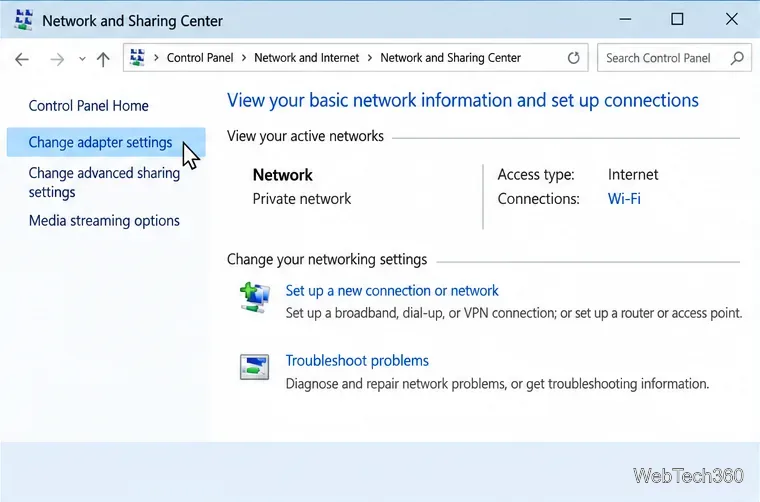Expand the chevron before Control Panel
The image size is (760, 502).
pyautogui.click(x=156, y=58)
